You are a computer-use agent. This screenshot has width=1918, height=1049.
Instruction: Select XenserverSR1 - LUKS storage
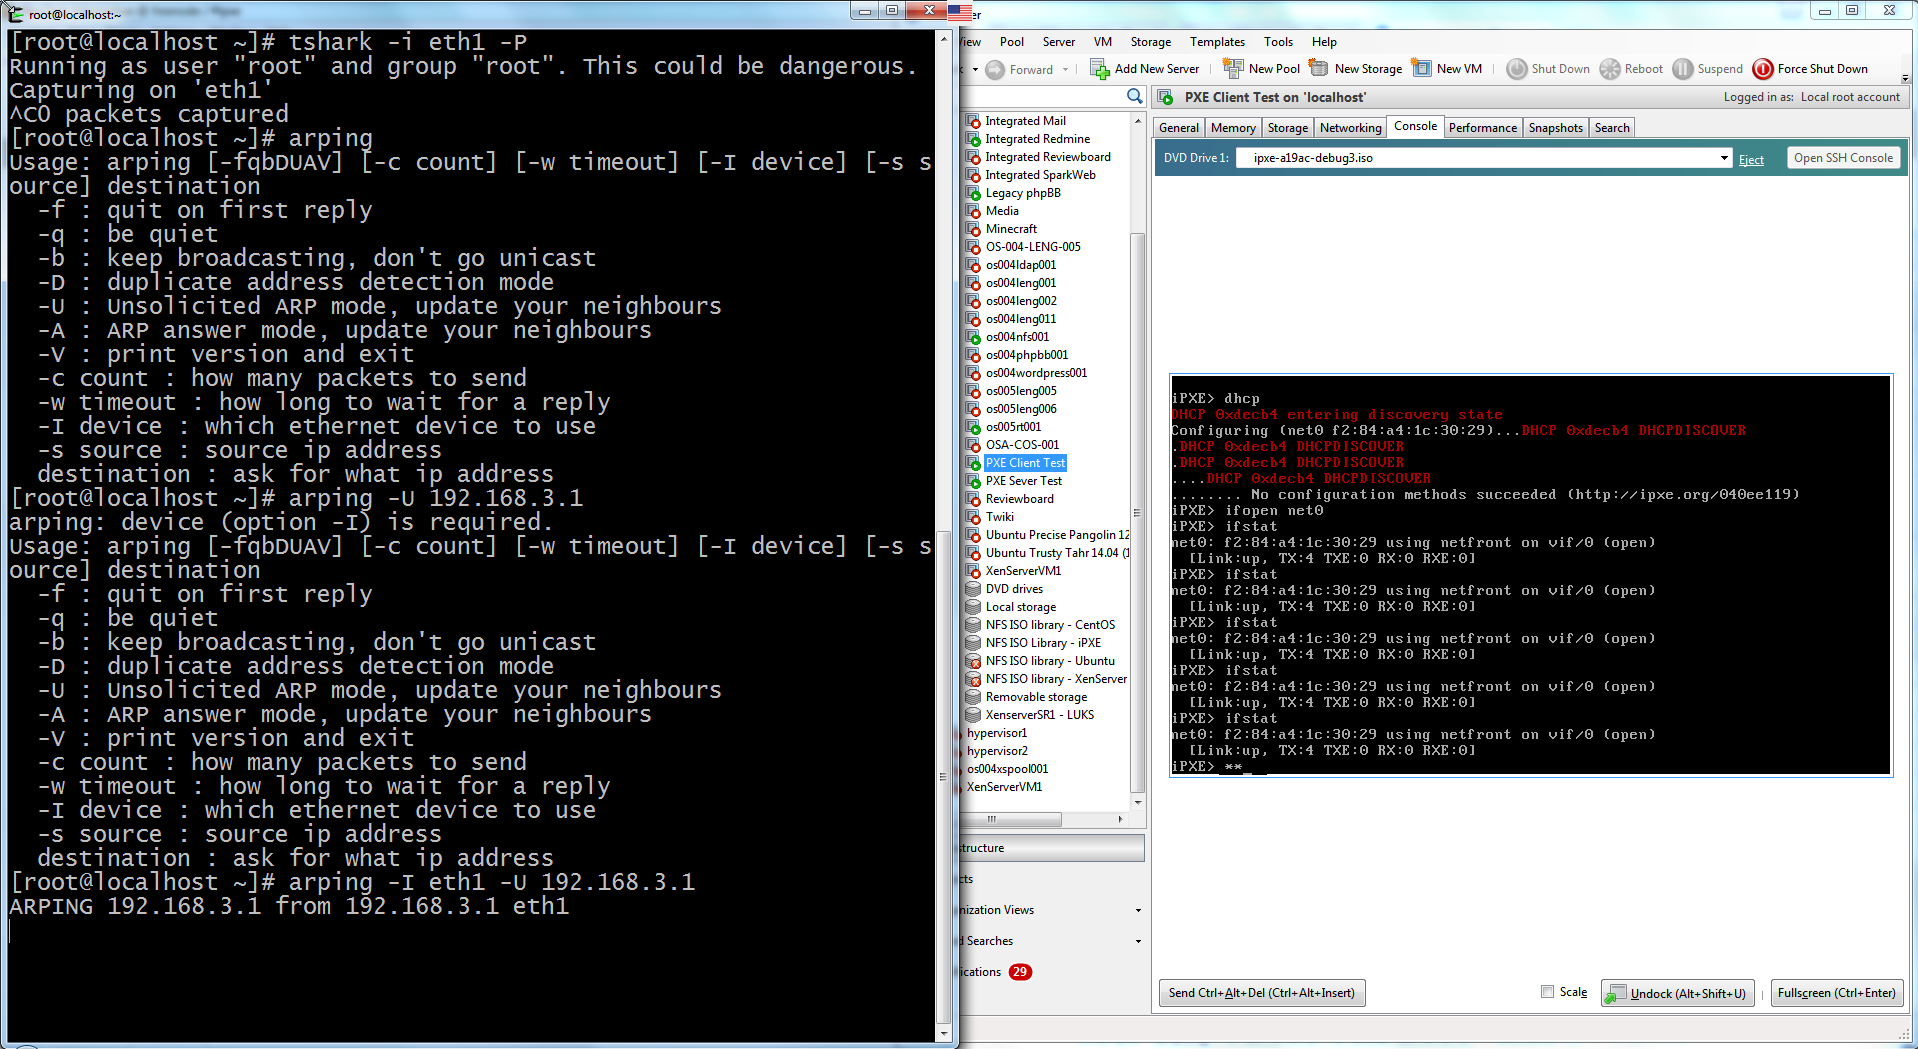(1040, 715)
